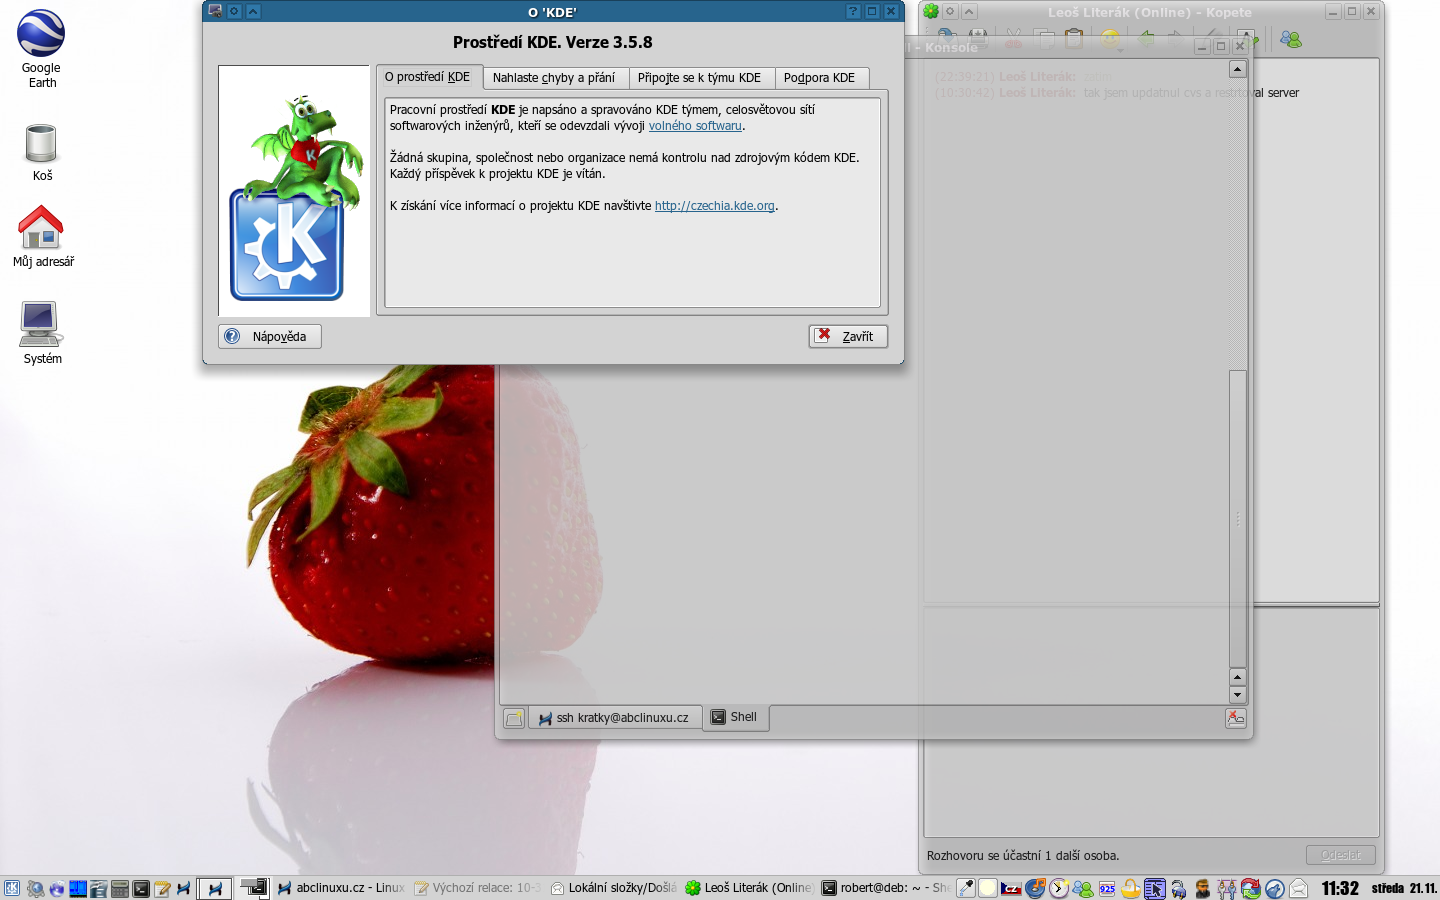Switch to 'Nahlaste chyby a přání' tab
1440x900 pixels.
[x=554, y=78]
